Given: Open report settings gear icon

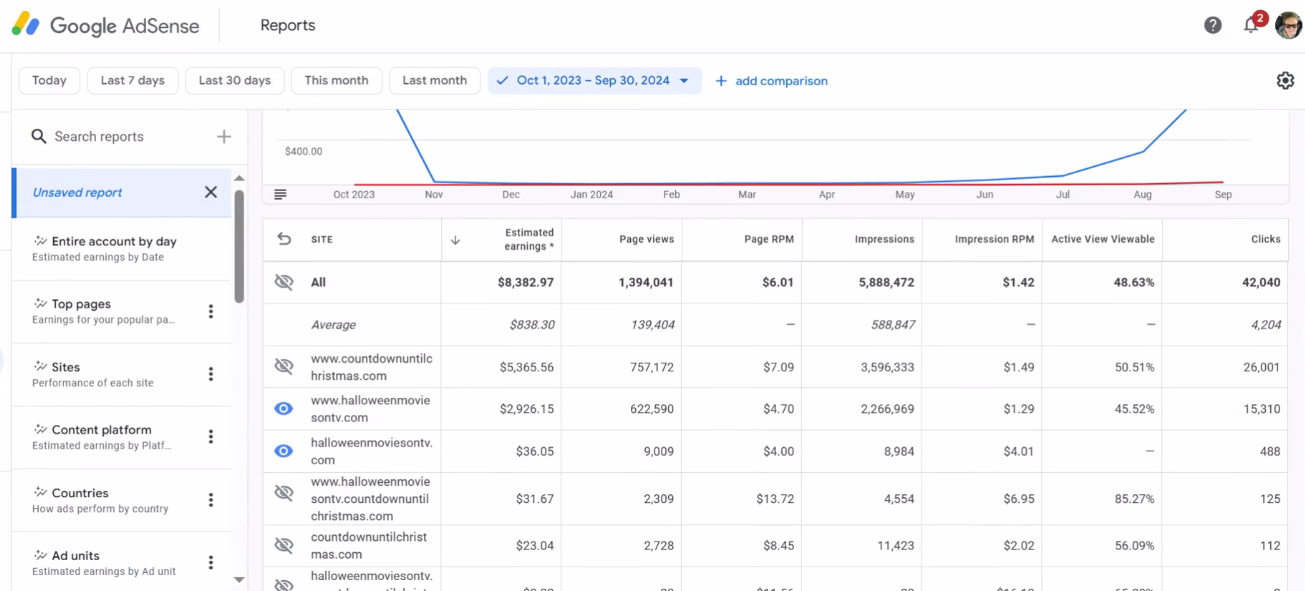Looking at the screenshot, I should pyautogui.click(x=1285, y=81).
